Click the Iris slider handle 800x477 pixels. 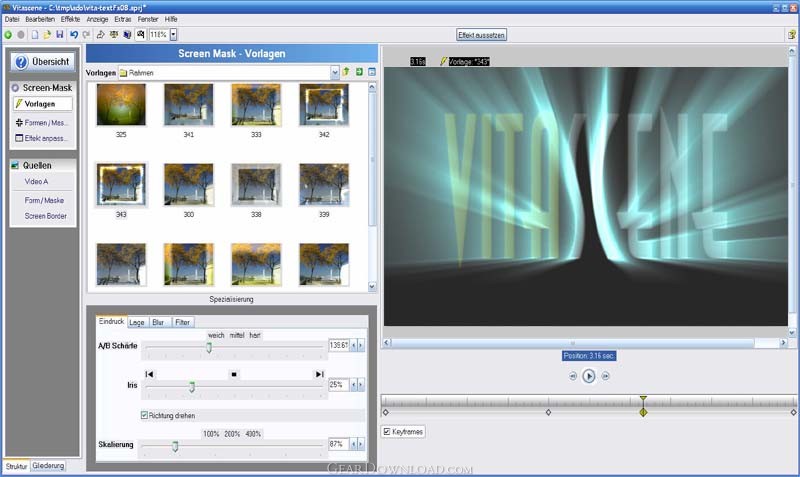(192, 387)
